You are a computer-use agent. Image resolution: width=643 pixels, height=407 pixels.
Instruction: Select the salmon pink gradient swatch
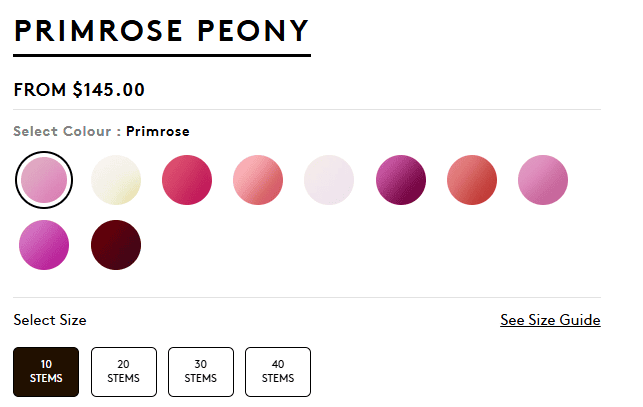pos(258,180)
